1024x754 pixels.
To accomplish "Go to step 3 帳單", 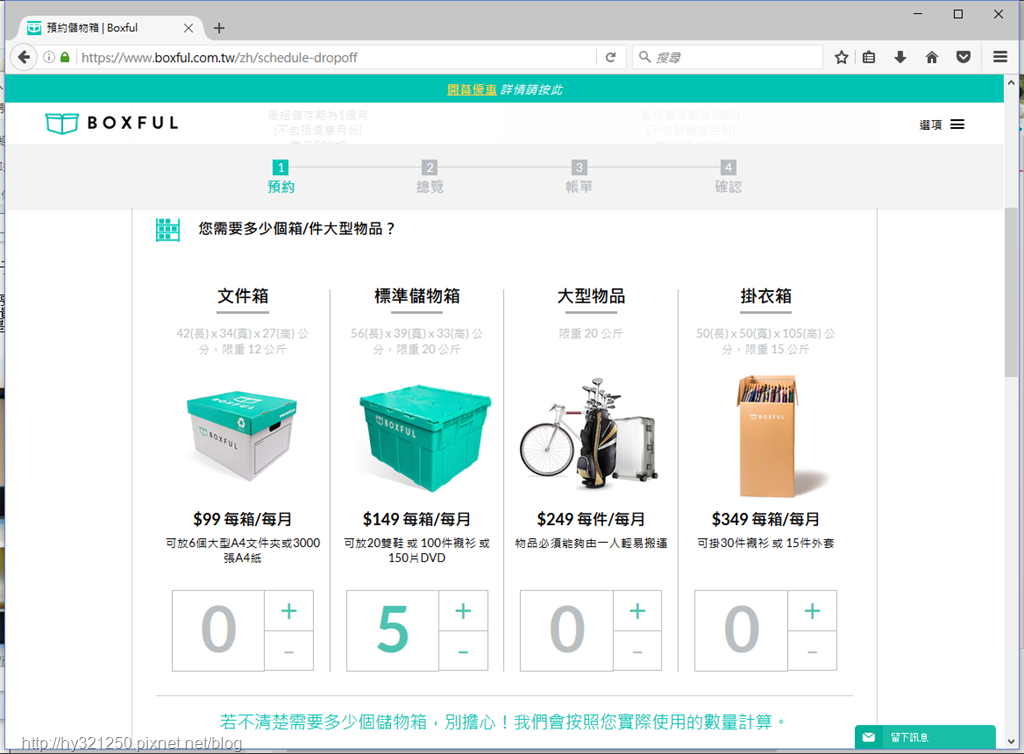I will (x=579, y=177).
